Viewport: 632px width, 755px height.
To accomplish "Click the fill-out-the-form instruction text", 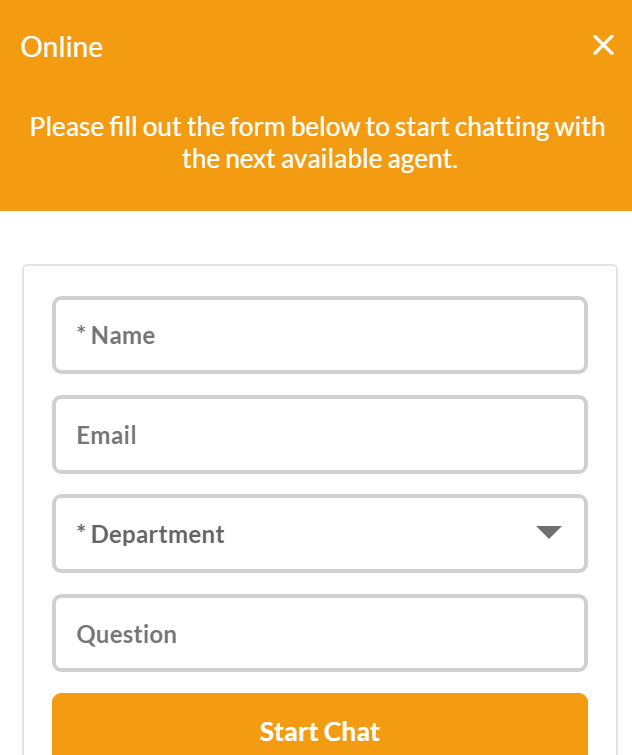I will 317,143.
